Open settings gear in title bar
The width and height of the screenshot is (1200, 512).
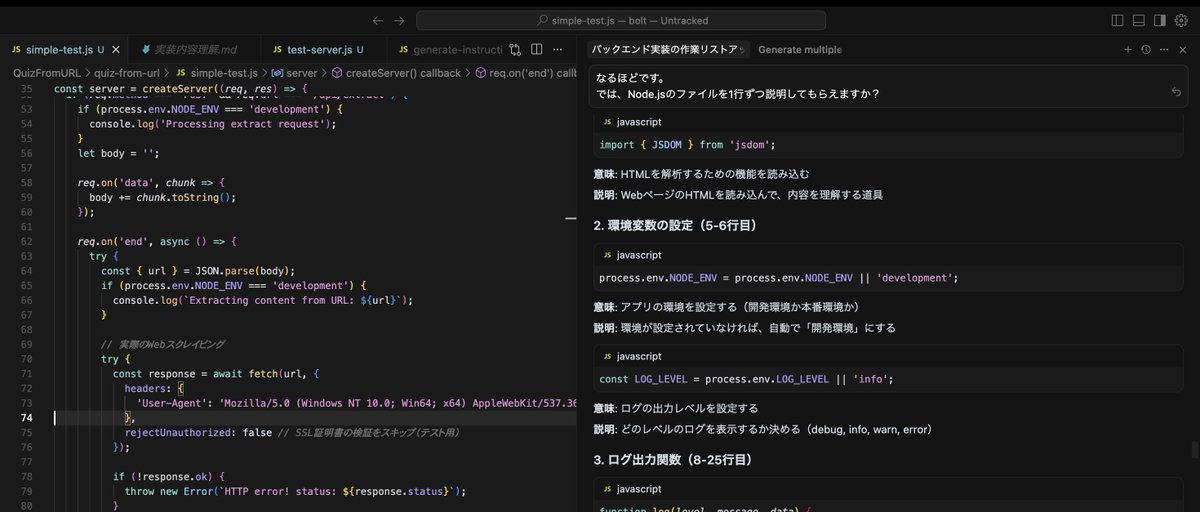click(1181, 20)
